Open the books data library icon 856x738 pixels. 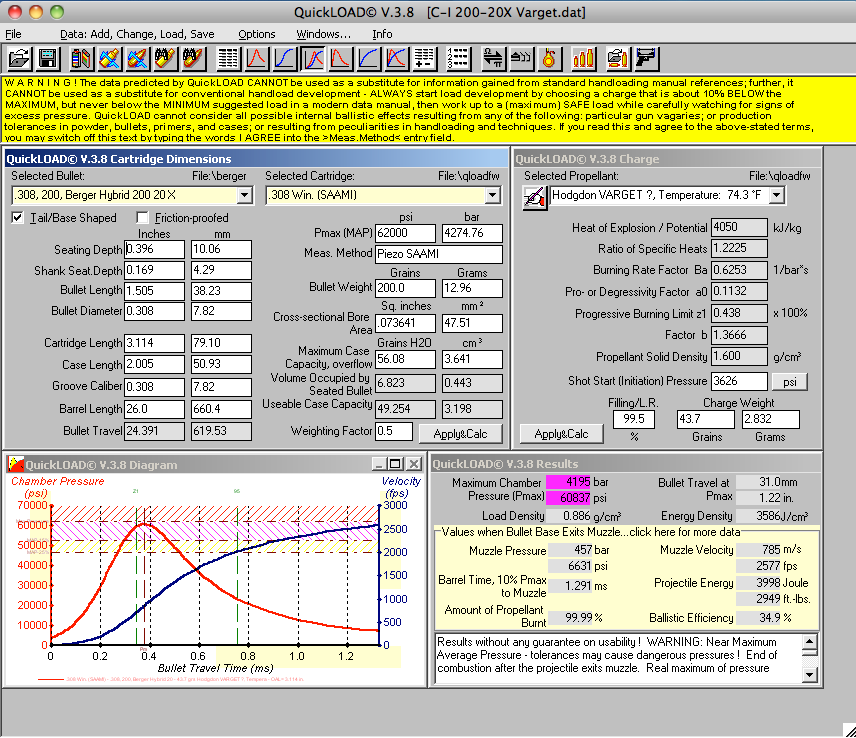pyautogui.click(x=81, y=58)
